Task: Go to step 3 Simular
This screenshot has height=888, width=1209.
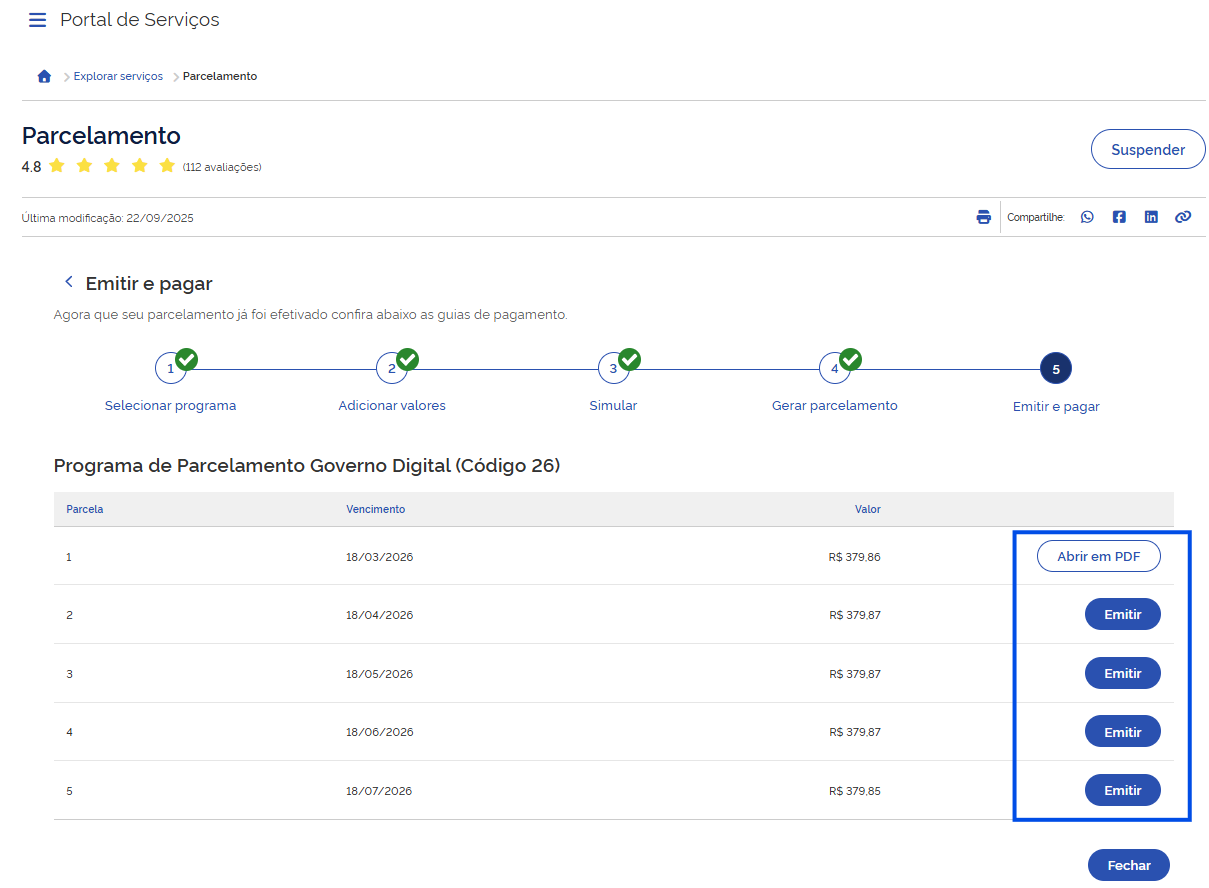Action: point(613,369)
